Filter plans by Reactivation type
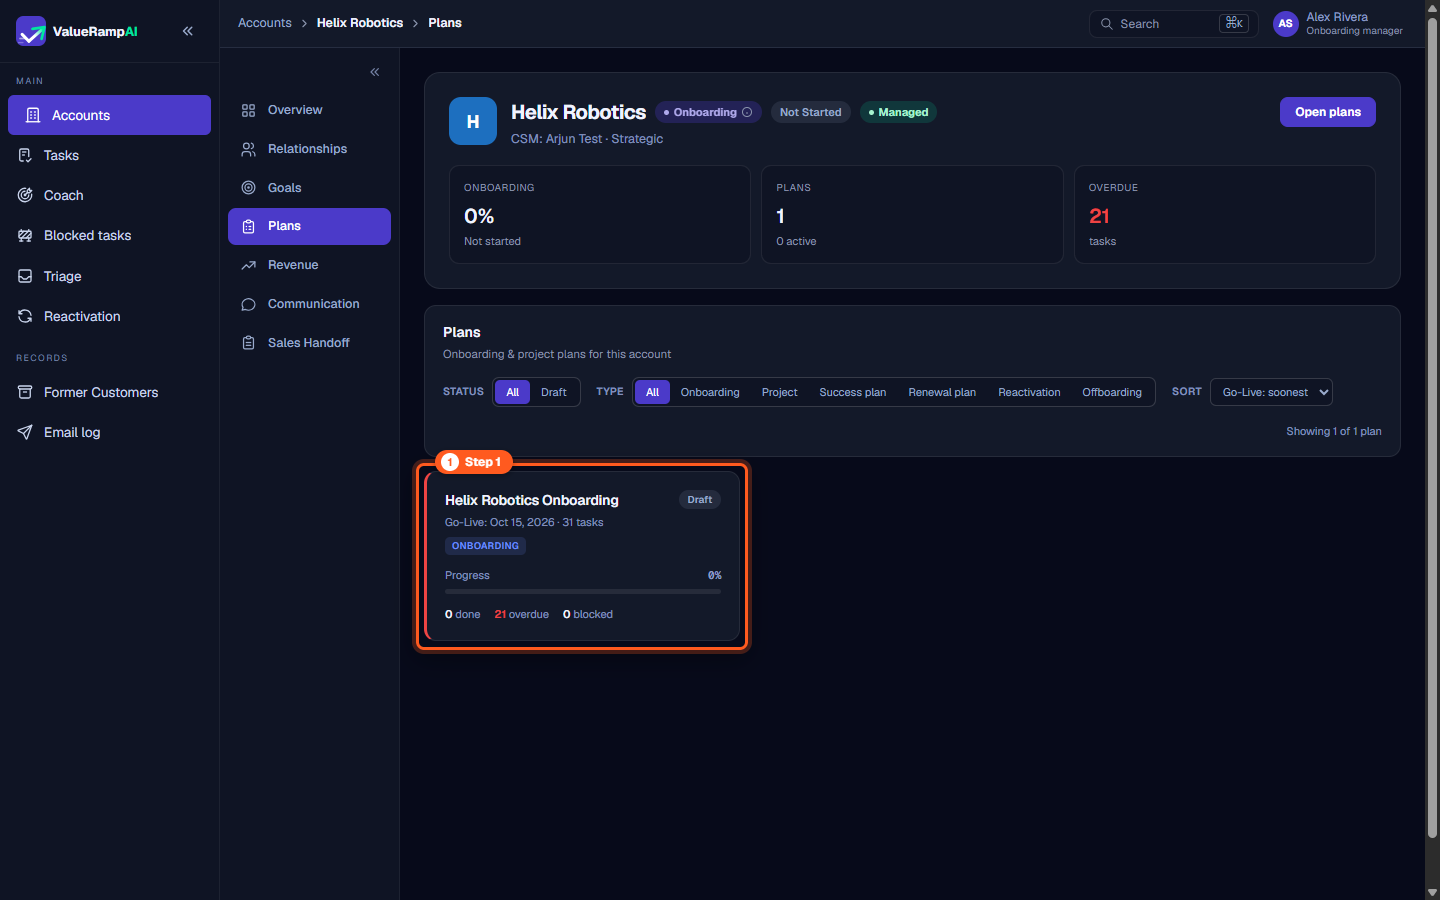Viewport: 1440px width, 900px height. click(1029, 392)
